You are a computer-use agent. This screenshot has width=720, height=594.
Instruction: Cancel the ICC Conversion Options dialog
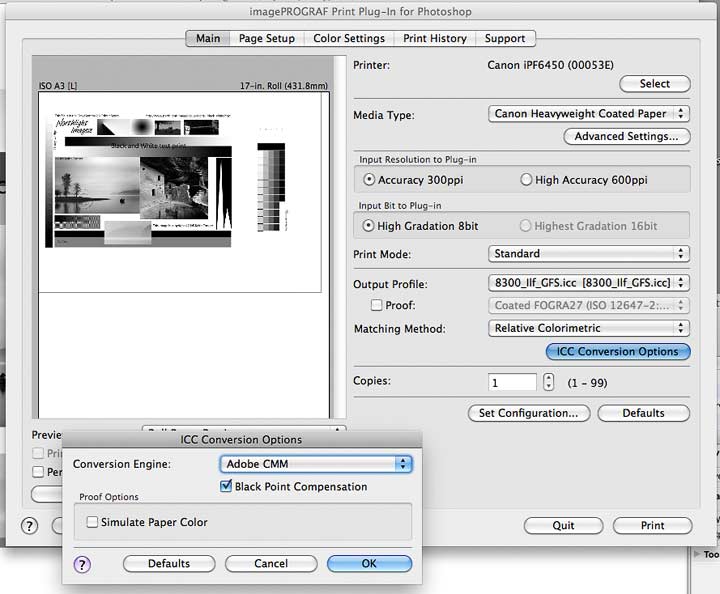[x=271, y=564]
